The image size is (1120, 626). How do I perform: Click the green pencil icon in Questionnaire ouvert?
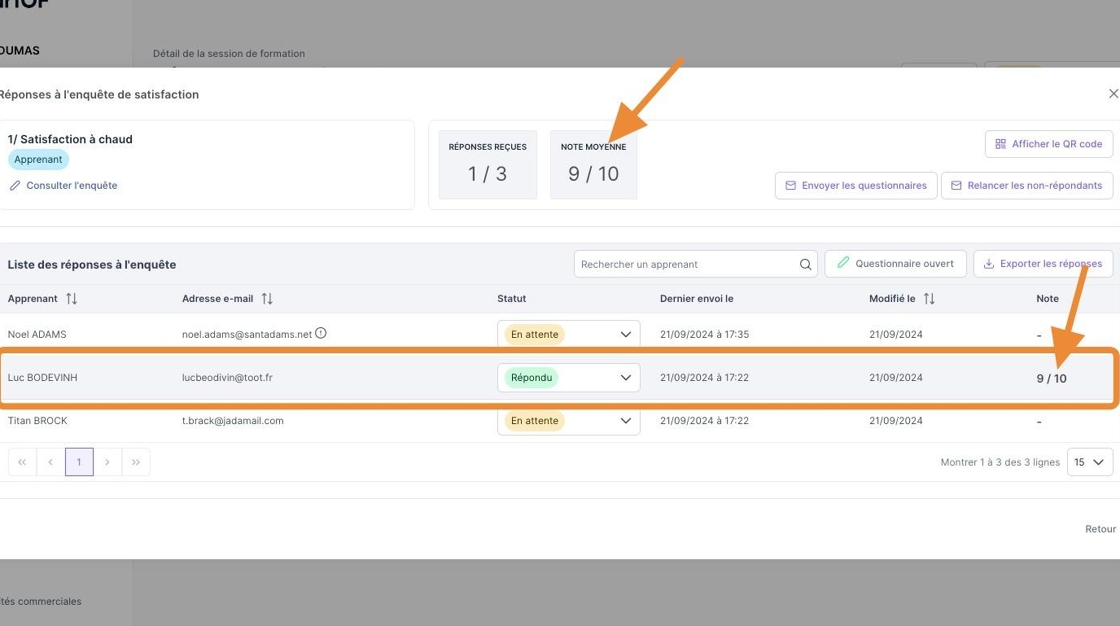pyautogui.click(x=843, y=263)
